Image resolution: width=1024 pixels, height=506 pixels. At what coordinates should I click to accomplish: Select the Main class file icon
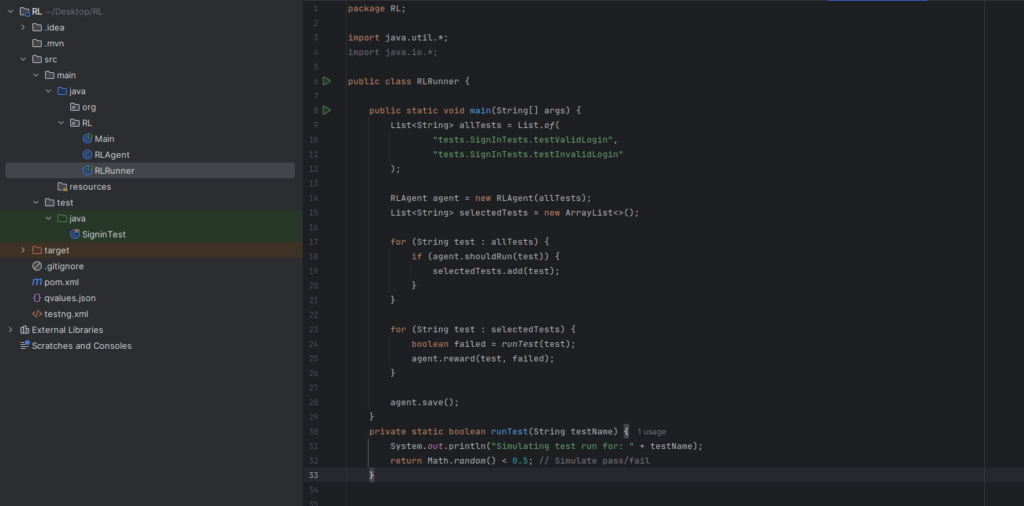pos(87,139)
